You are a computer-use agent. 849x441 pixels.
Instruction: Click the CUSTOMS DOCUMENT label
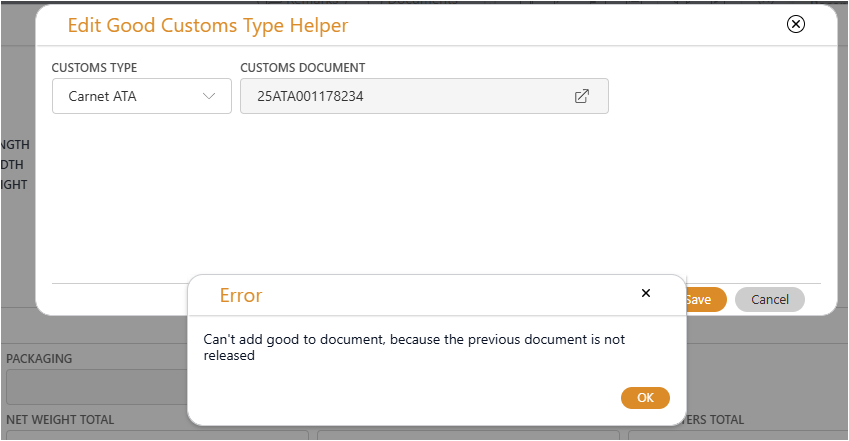(x=303, y=68)
